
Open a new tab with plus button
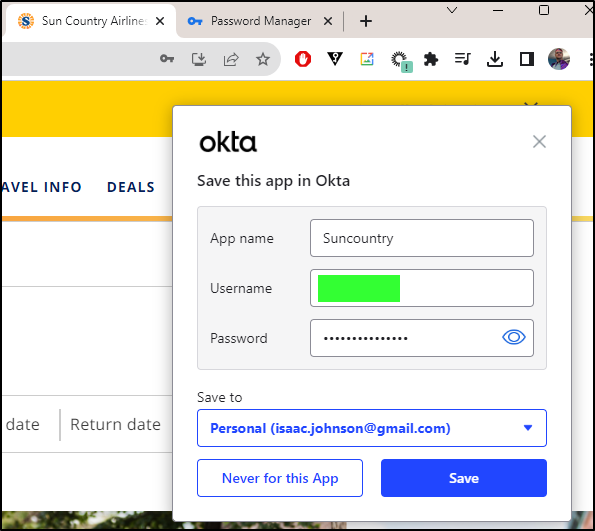(366, 21)
